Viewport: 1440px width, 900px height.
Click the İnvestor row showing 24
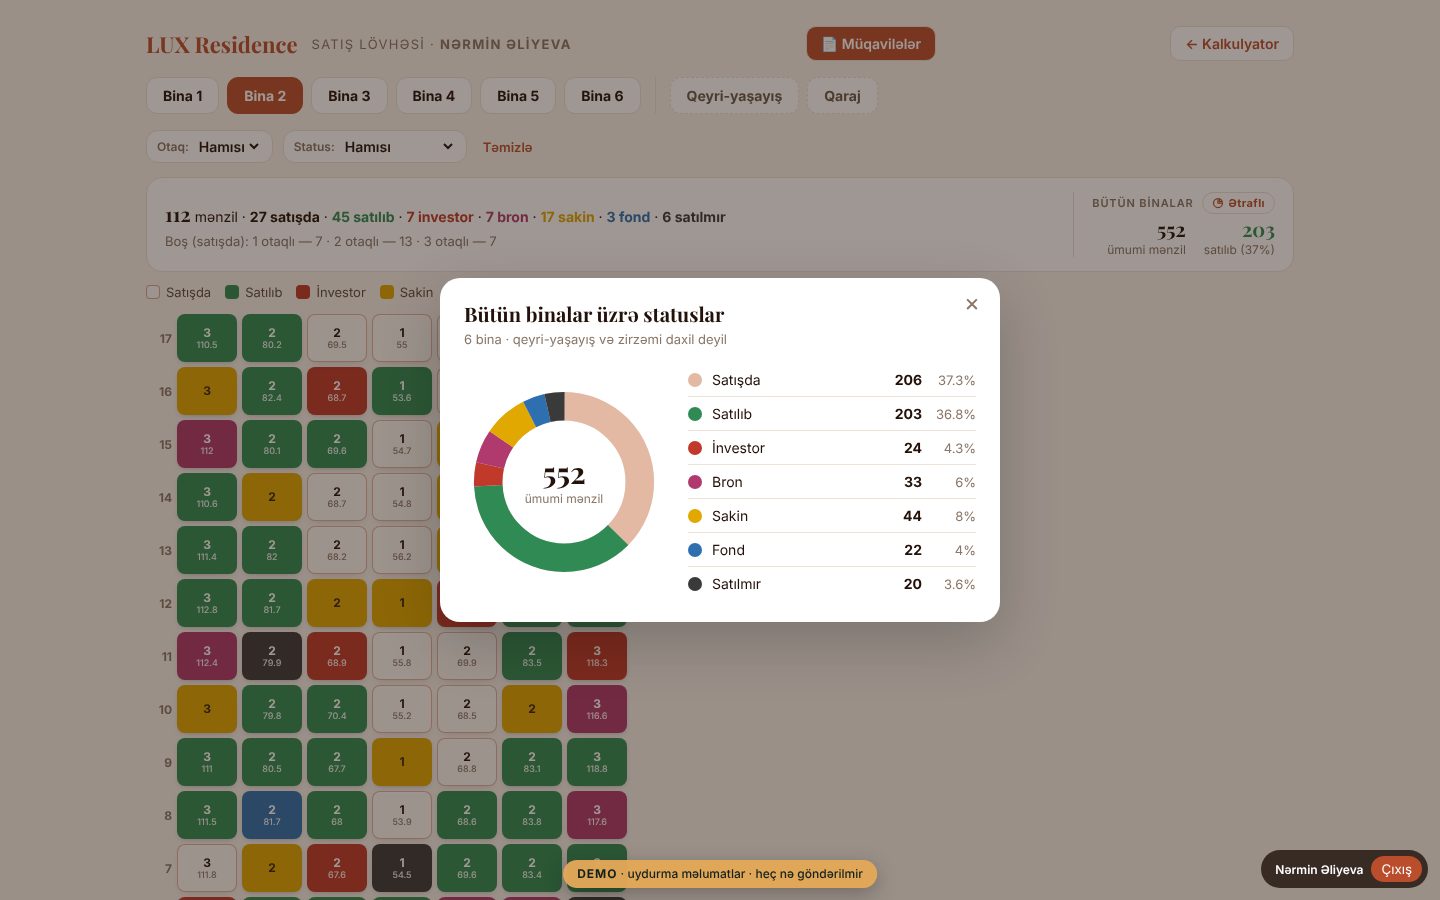pyautogui.click(x=831, y=448)
